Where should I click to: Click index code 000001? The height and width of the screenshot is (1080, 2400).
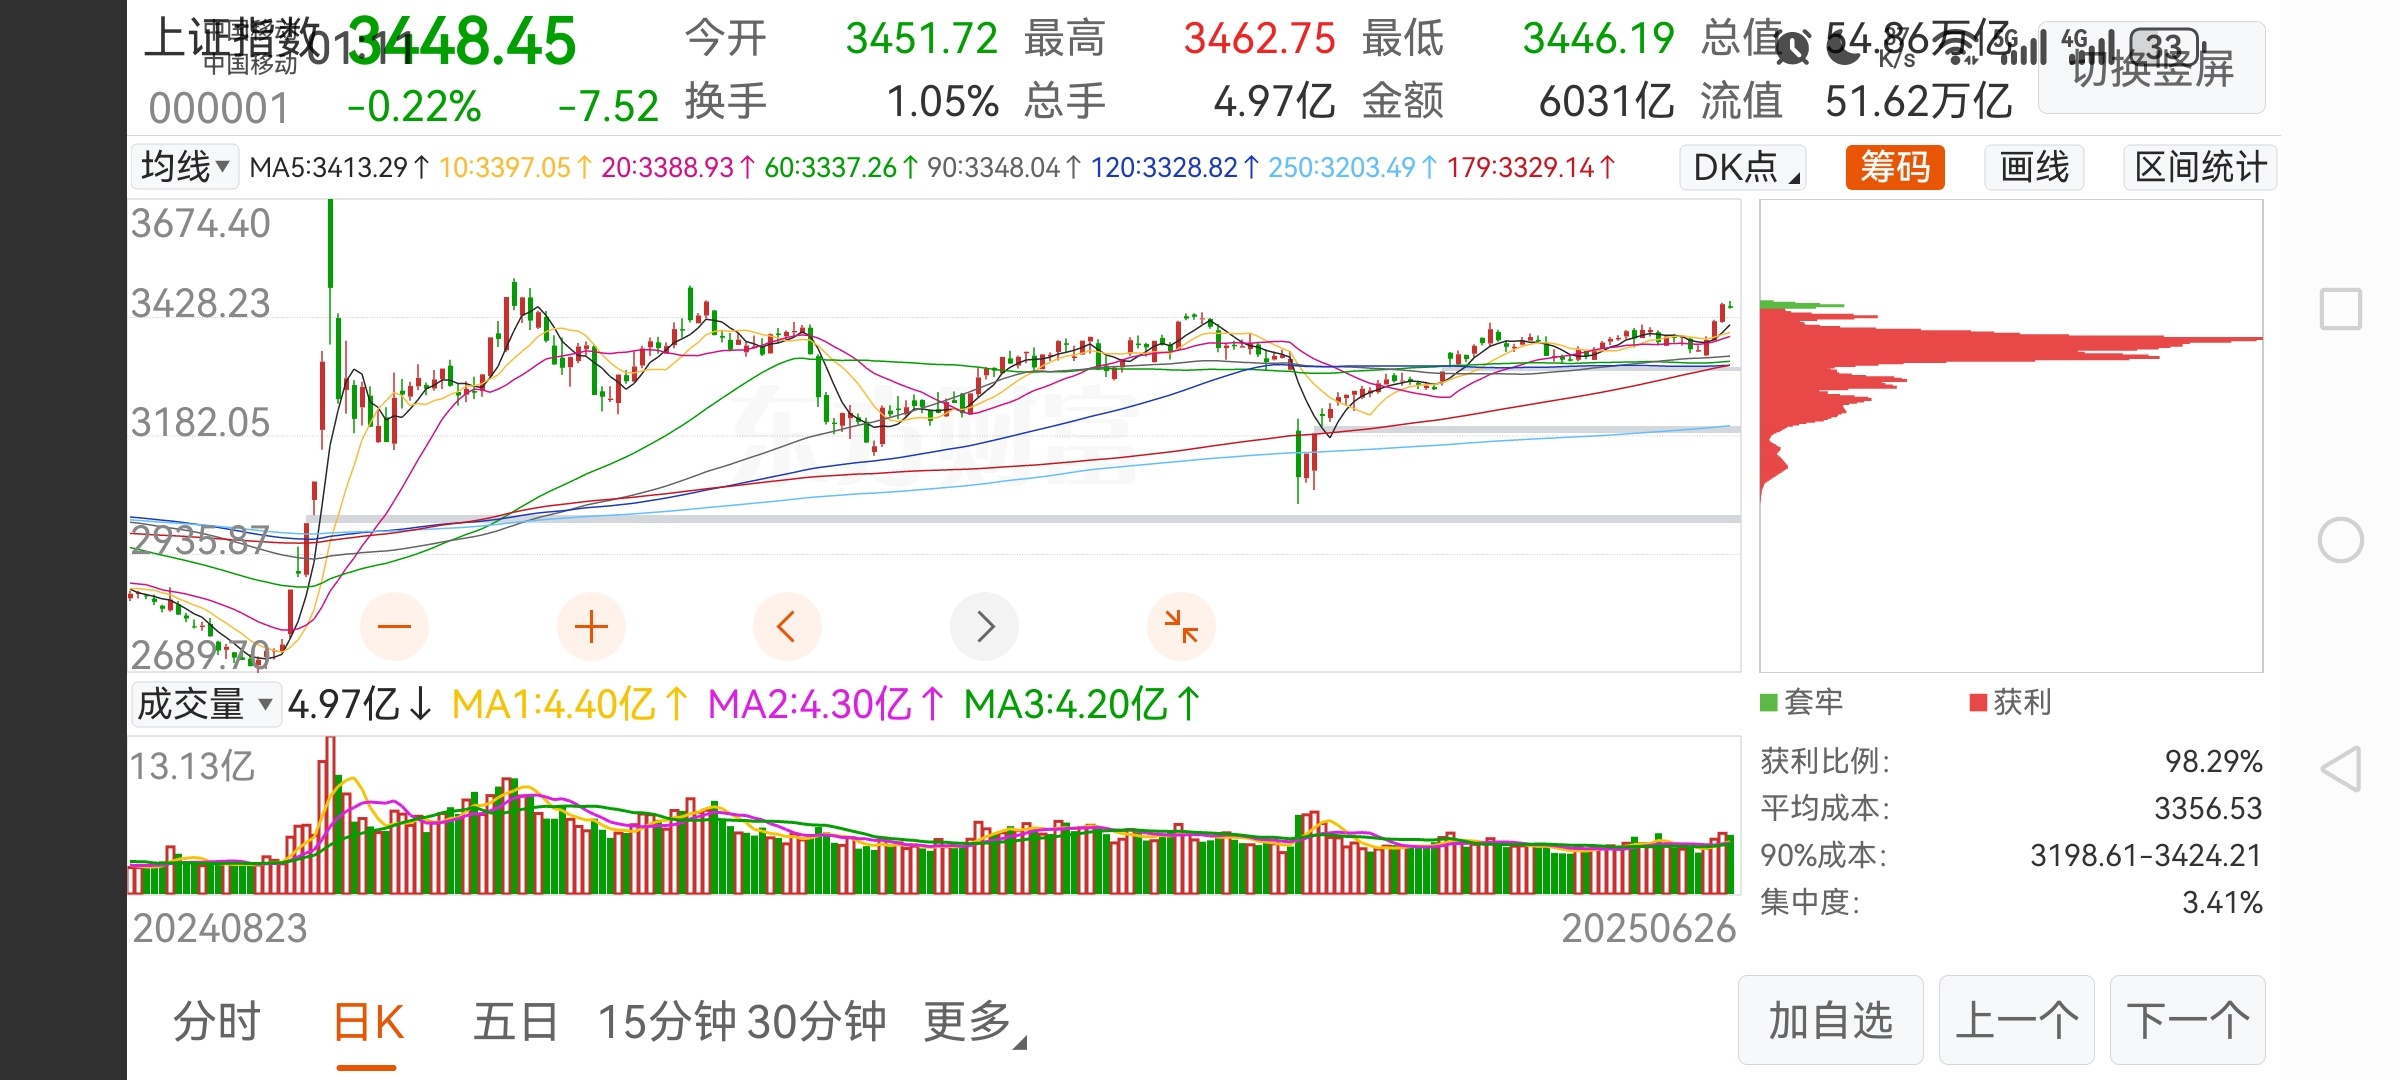point(218,108)
